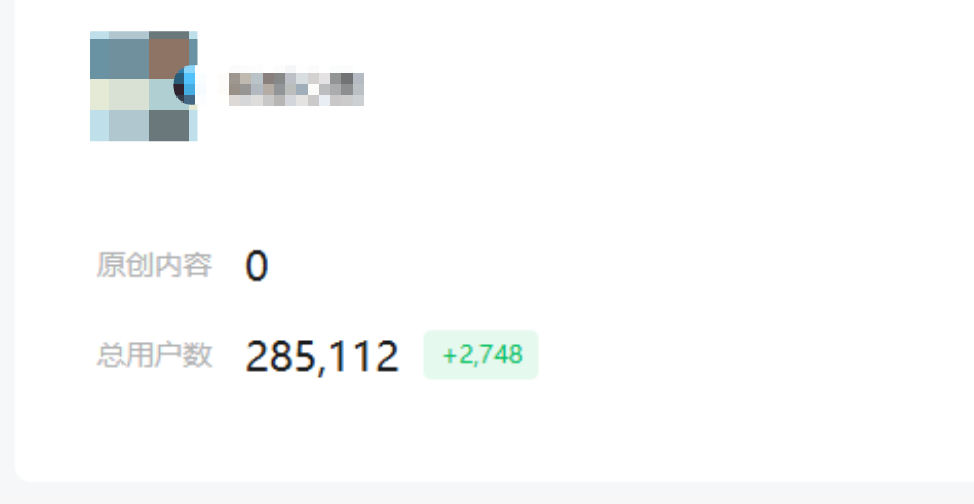The height and width of the screenshot is (504, 974).
Task: Click the gray page background below card
Action: pos(487,494)
